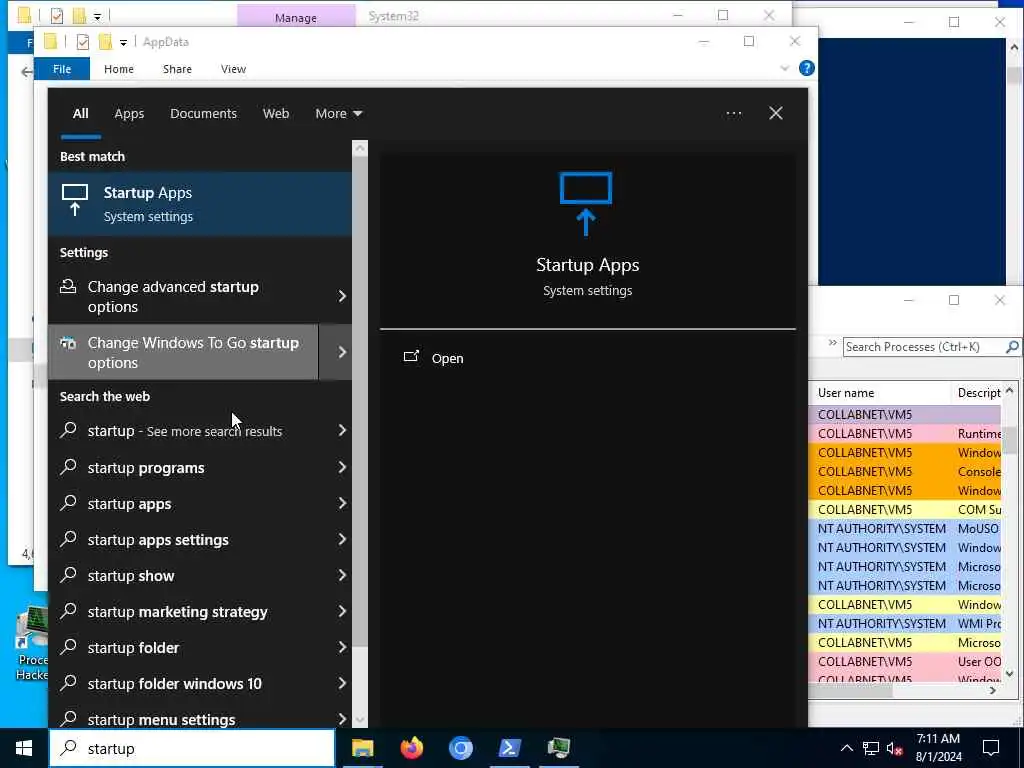Select Manage tab in System32 window

(x=296, y=17)
